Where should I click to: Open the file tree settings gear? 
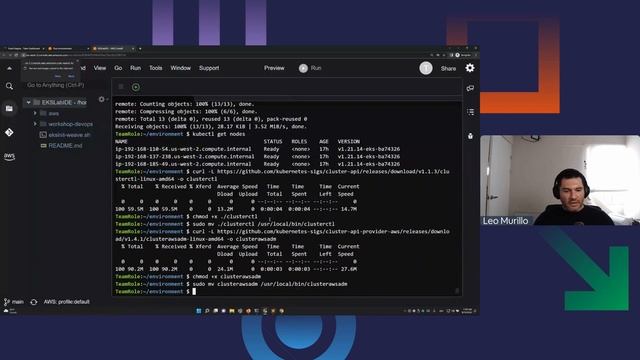(x=102, y=99)
